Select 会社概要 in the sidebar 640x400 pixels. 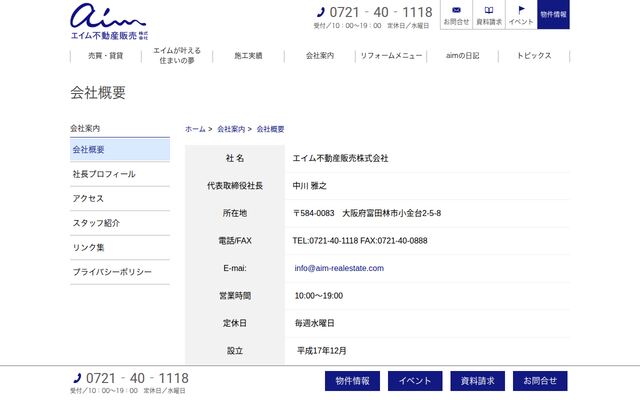[x=120, y=149]
